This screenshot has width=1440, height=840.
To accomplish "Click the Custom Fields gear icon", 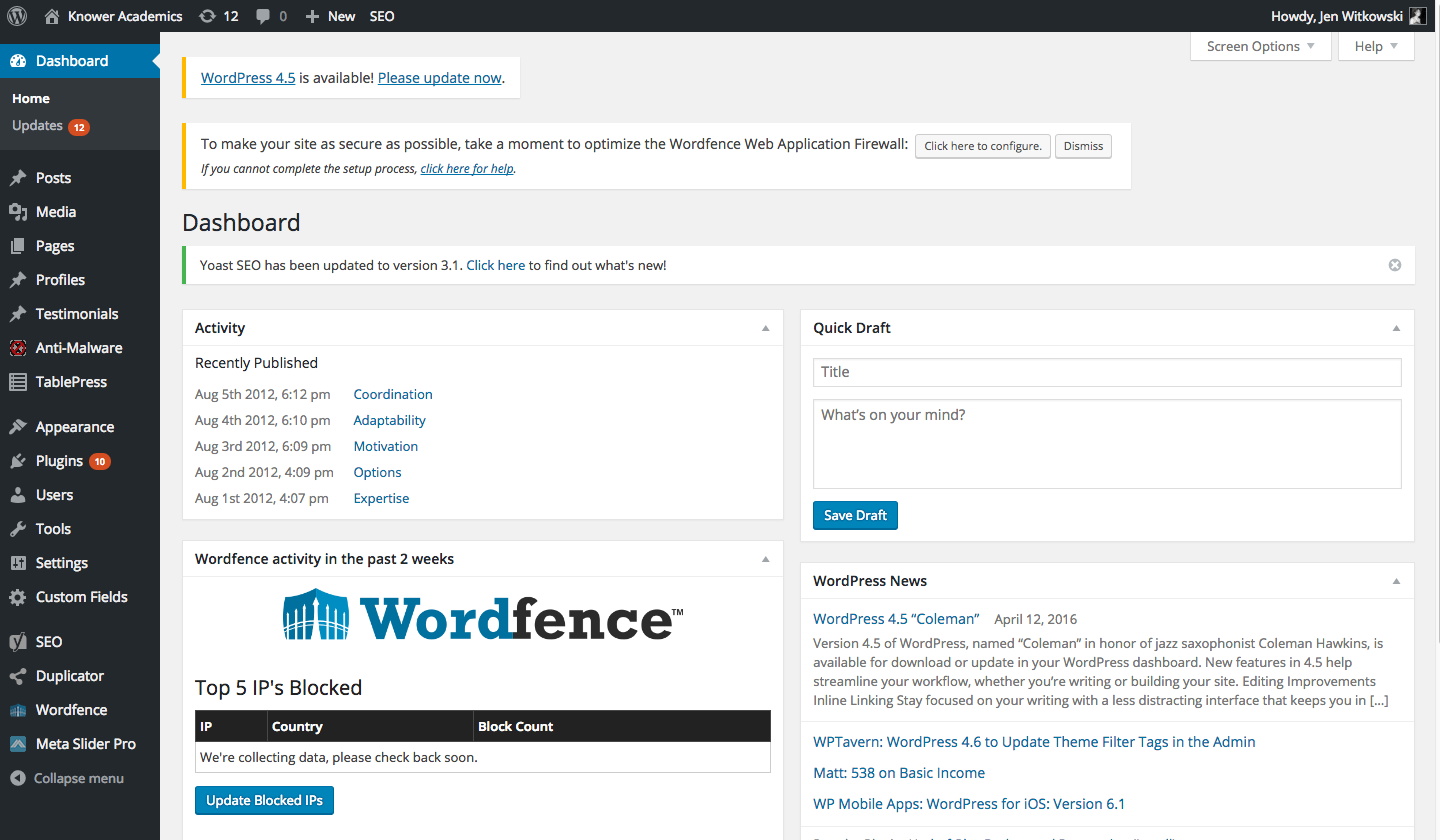I will click(x=18, y=597).
